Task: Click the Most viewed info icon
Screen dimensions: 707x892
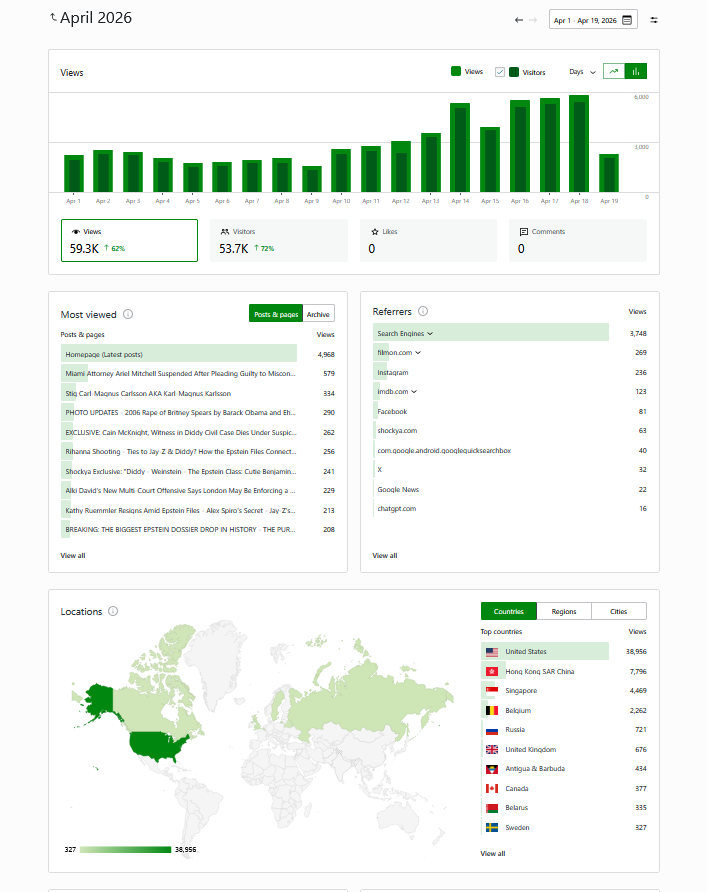Action: pyautogui.click(x=127, y=314)
